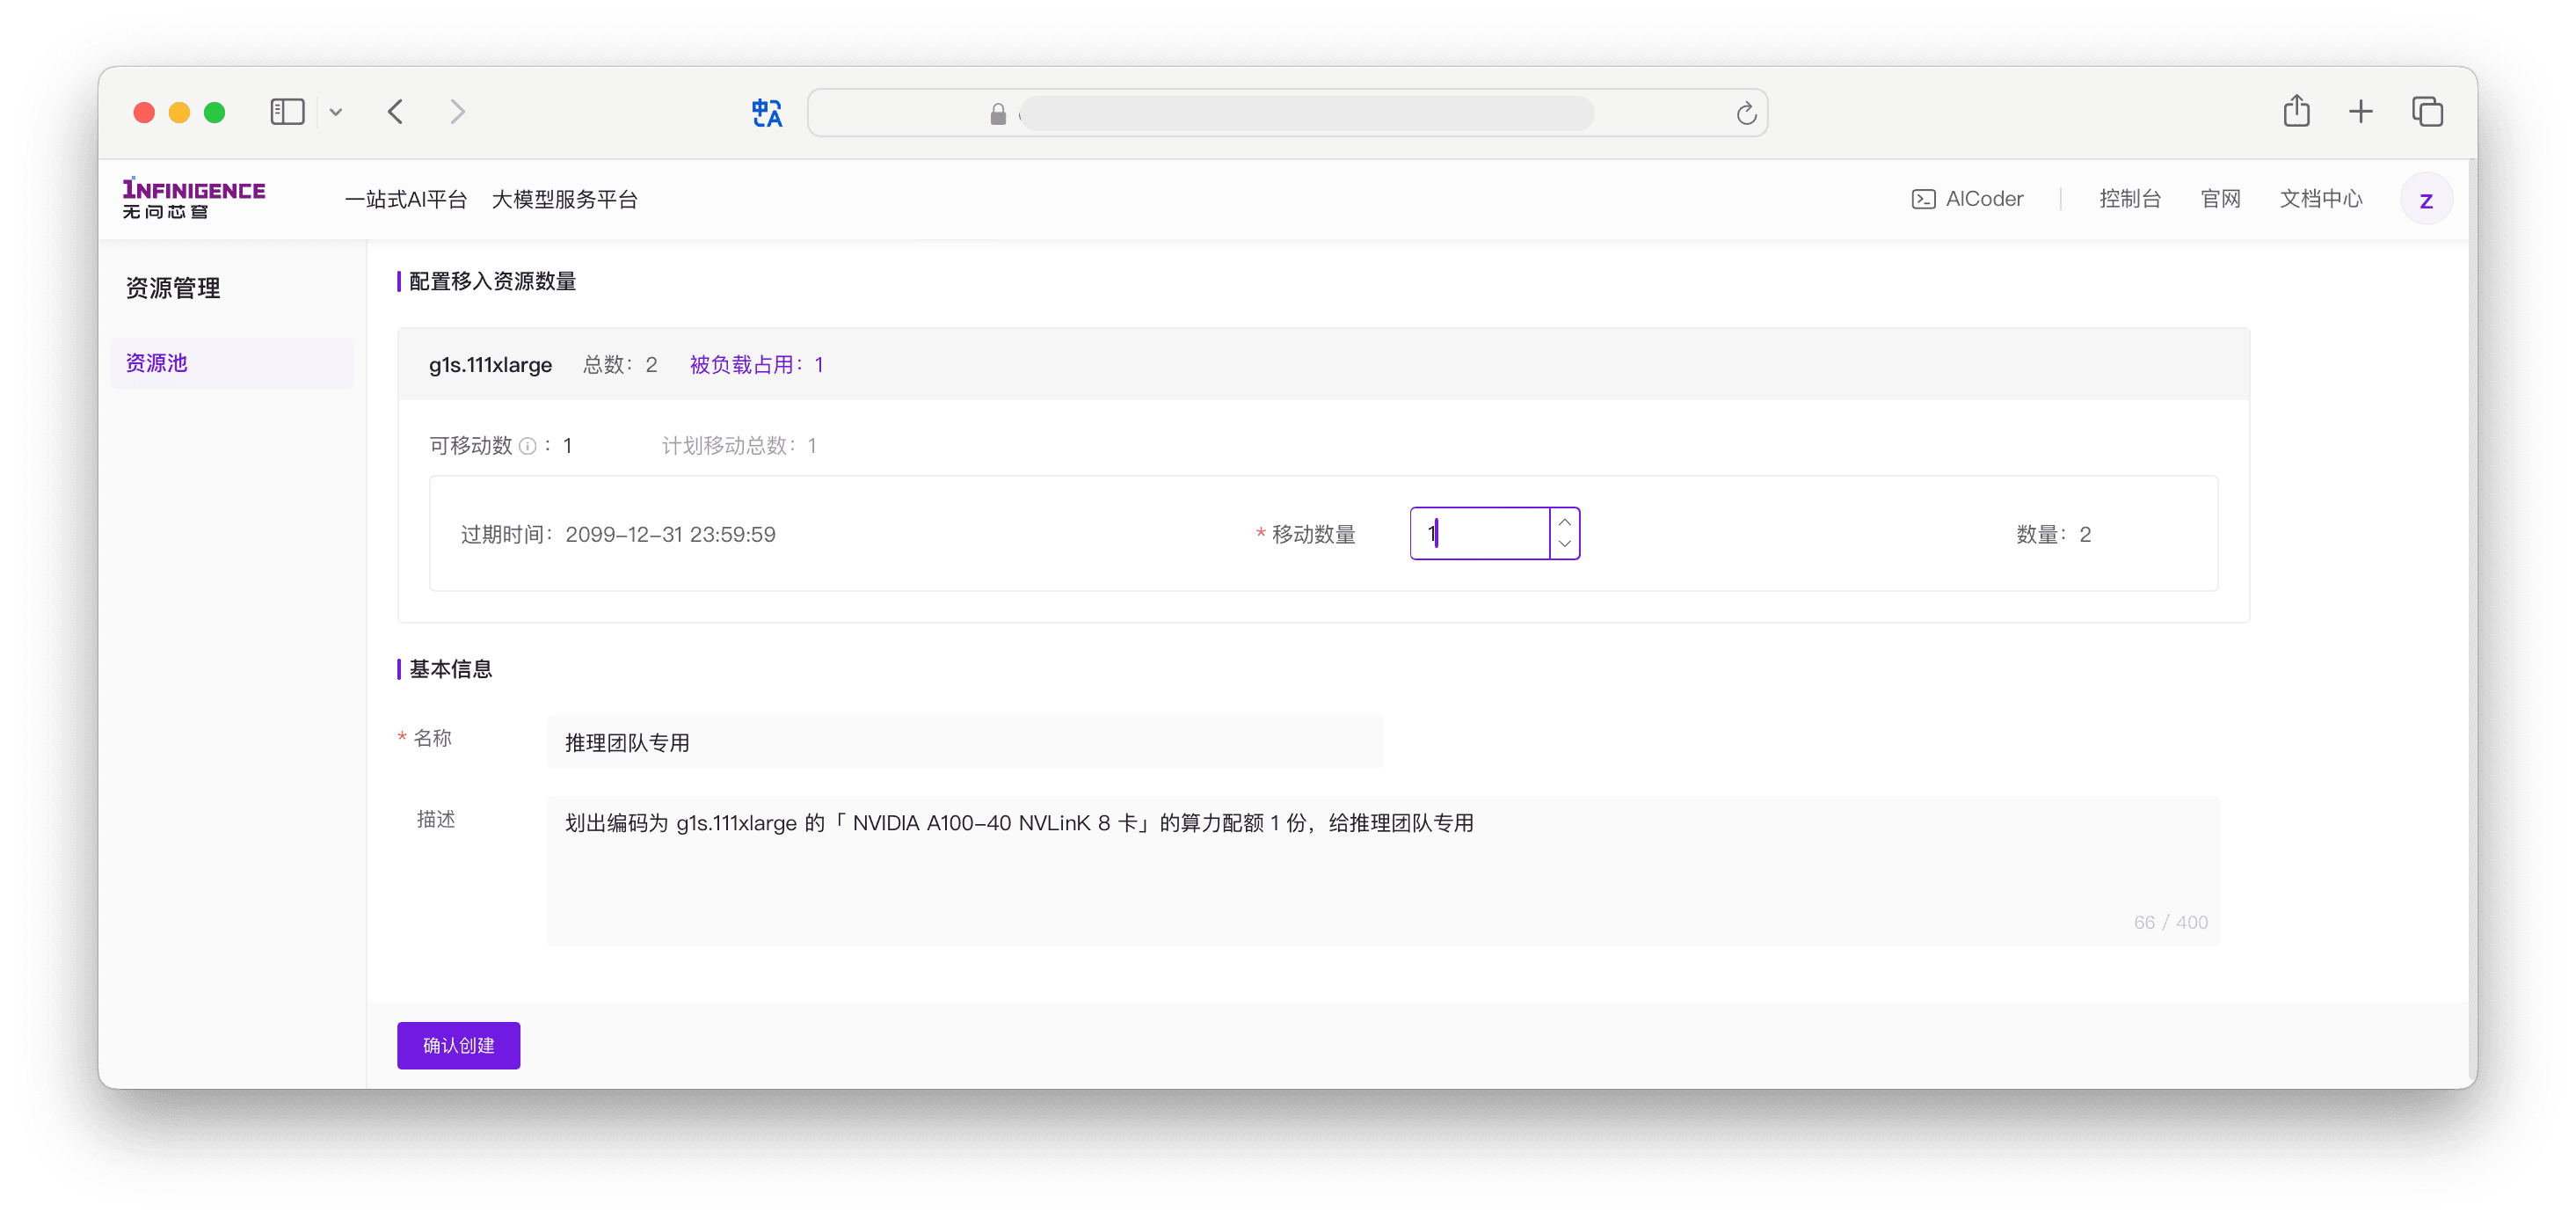Click the 资源管理 sidebar heading
The height and width of the screenshot is (1219, 2576).
(x=172, y=289)
